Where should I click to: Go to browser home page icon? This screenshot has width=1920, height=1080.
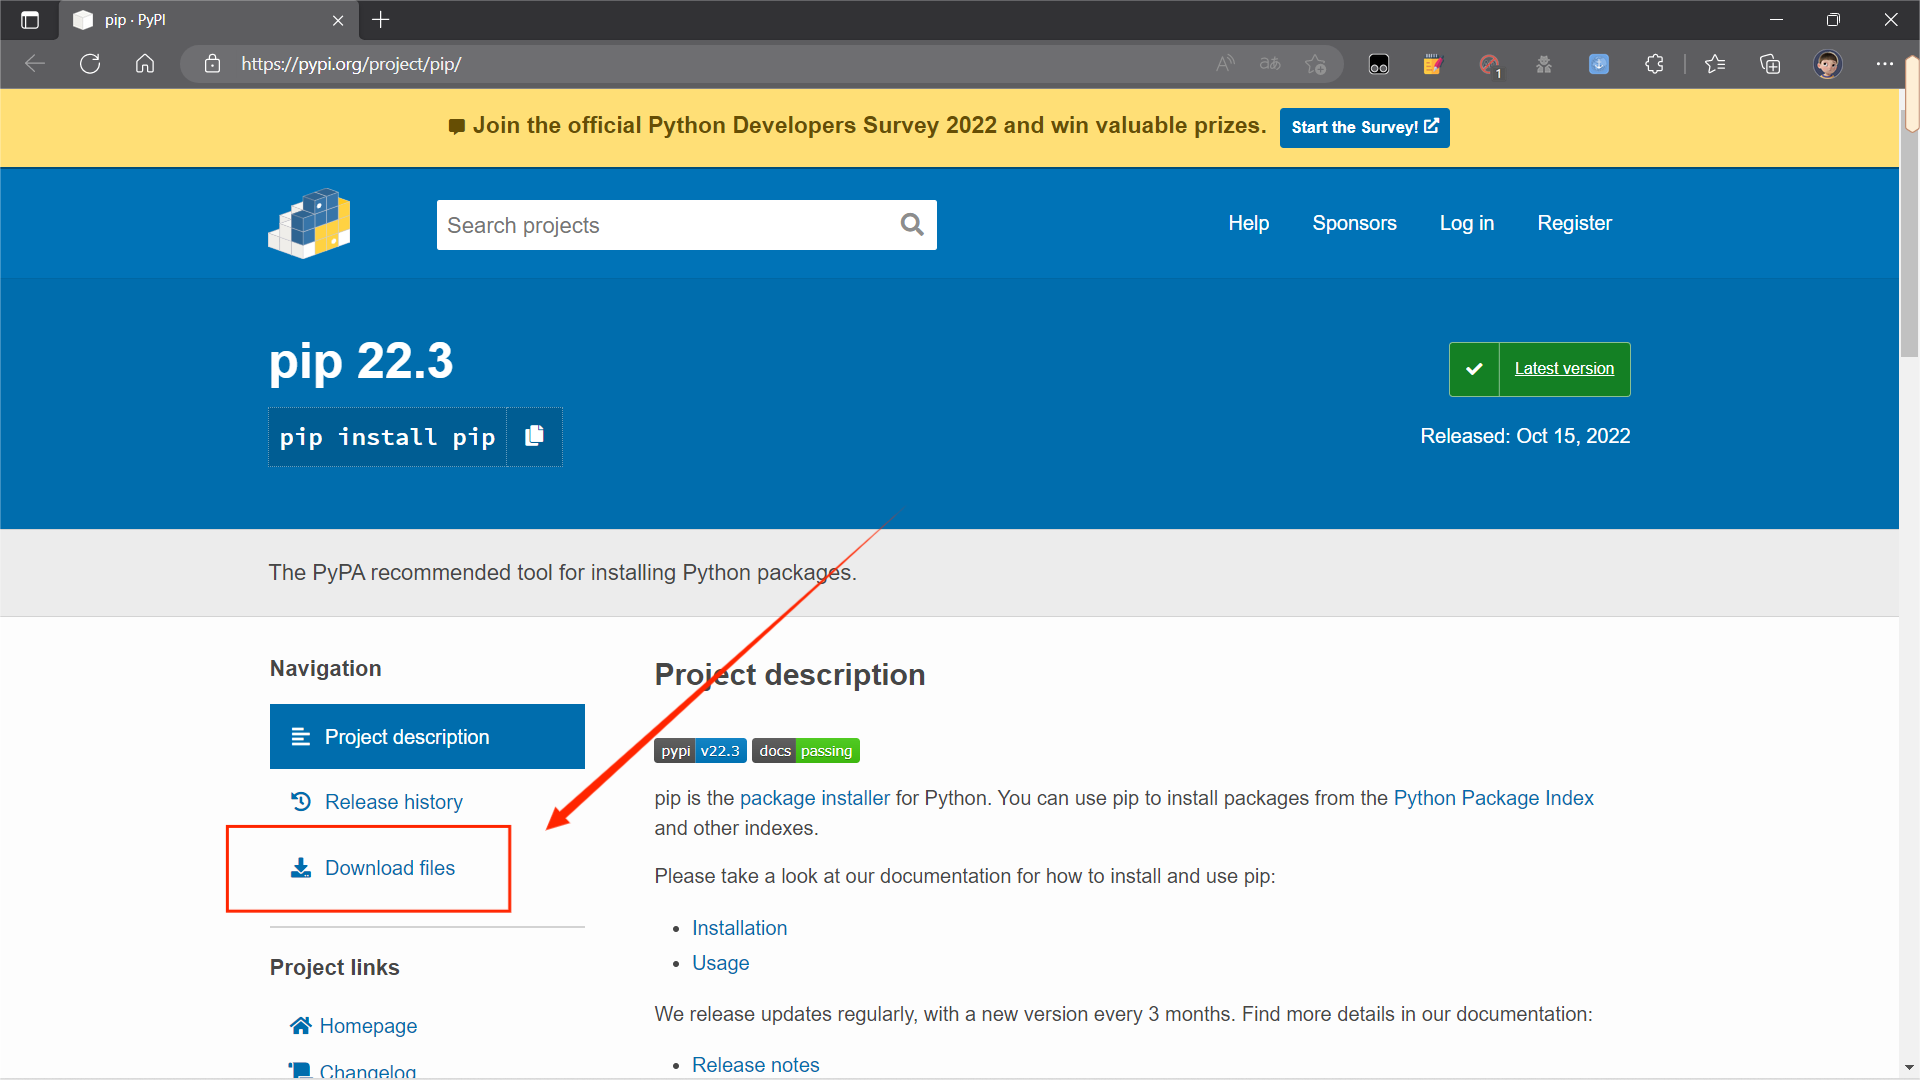[x=145, y=64]
